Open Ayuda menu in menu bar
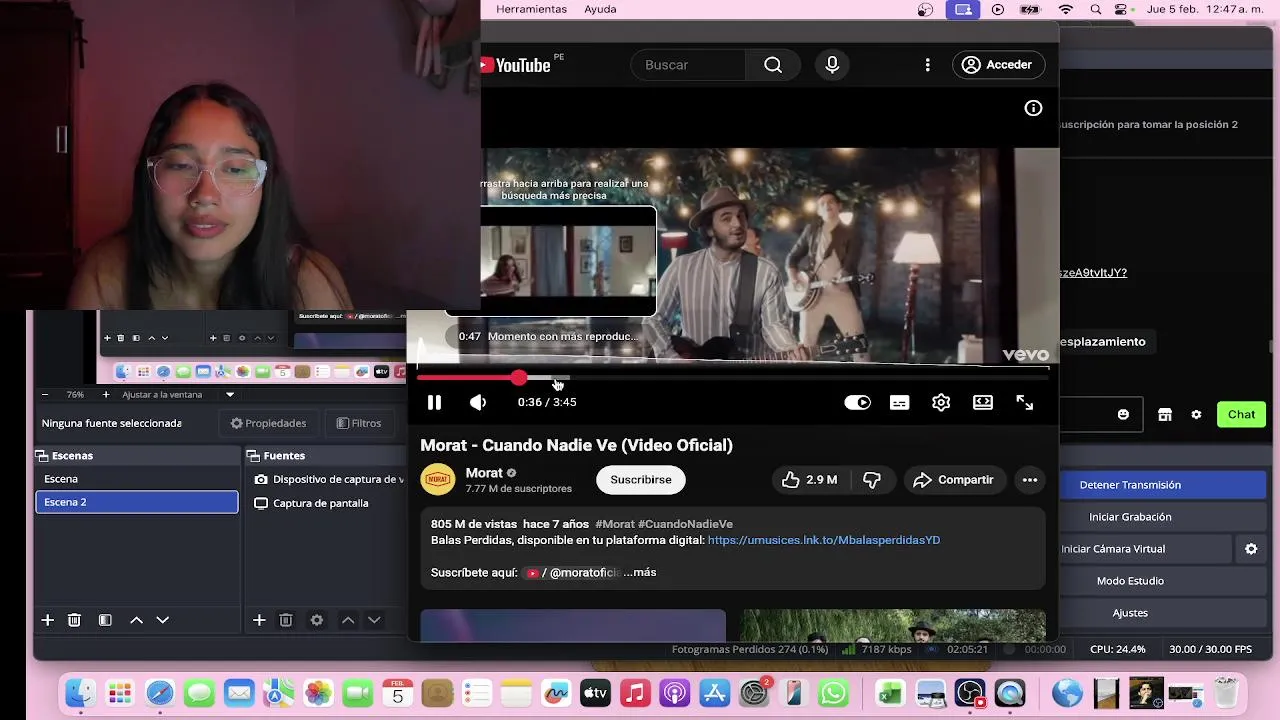The image size is (1280, 720). [x=600, y=9]
